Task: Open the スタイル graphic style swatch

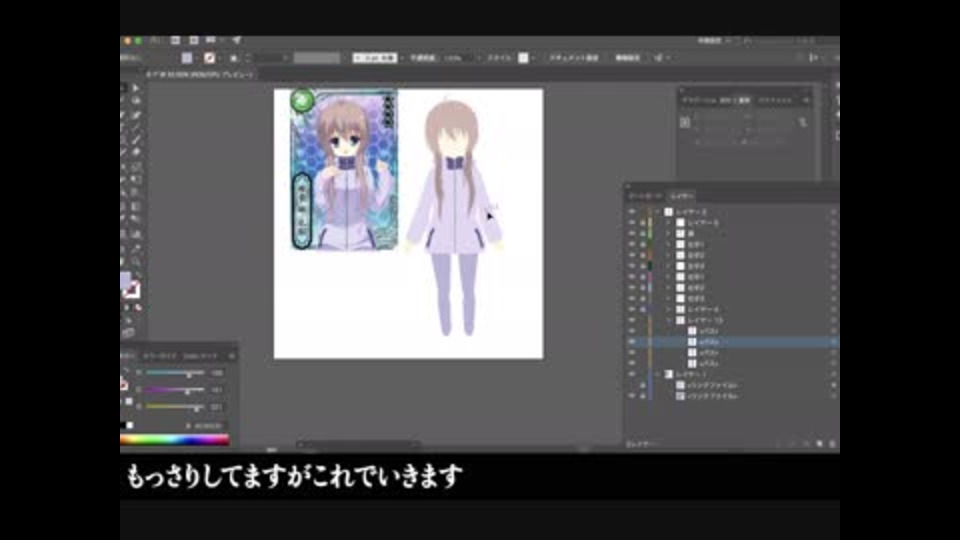Action: (523, 58)
